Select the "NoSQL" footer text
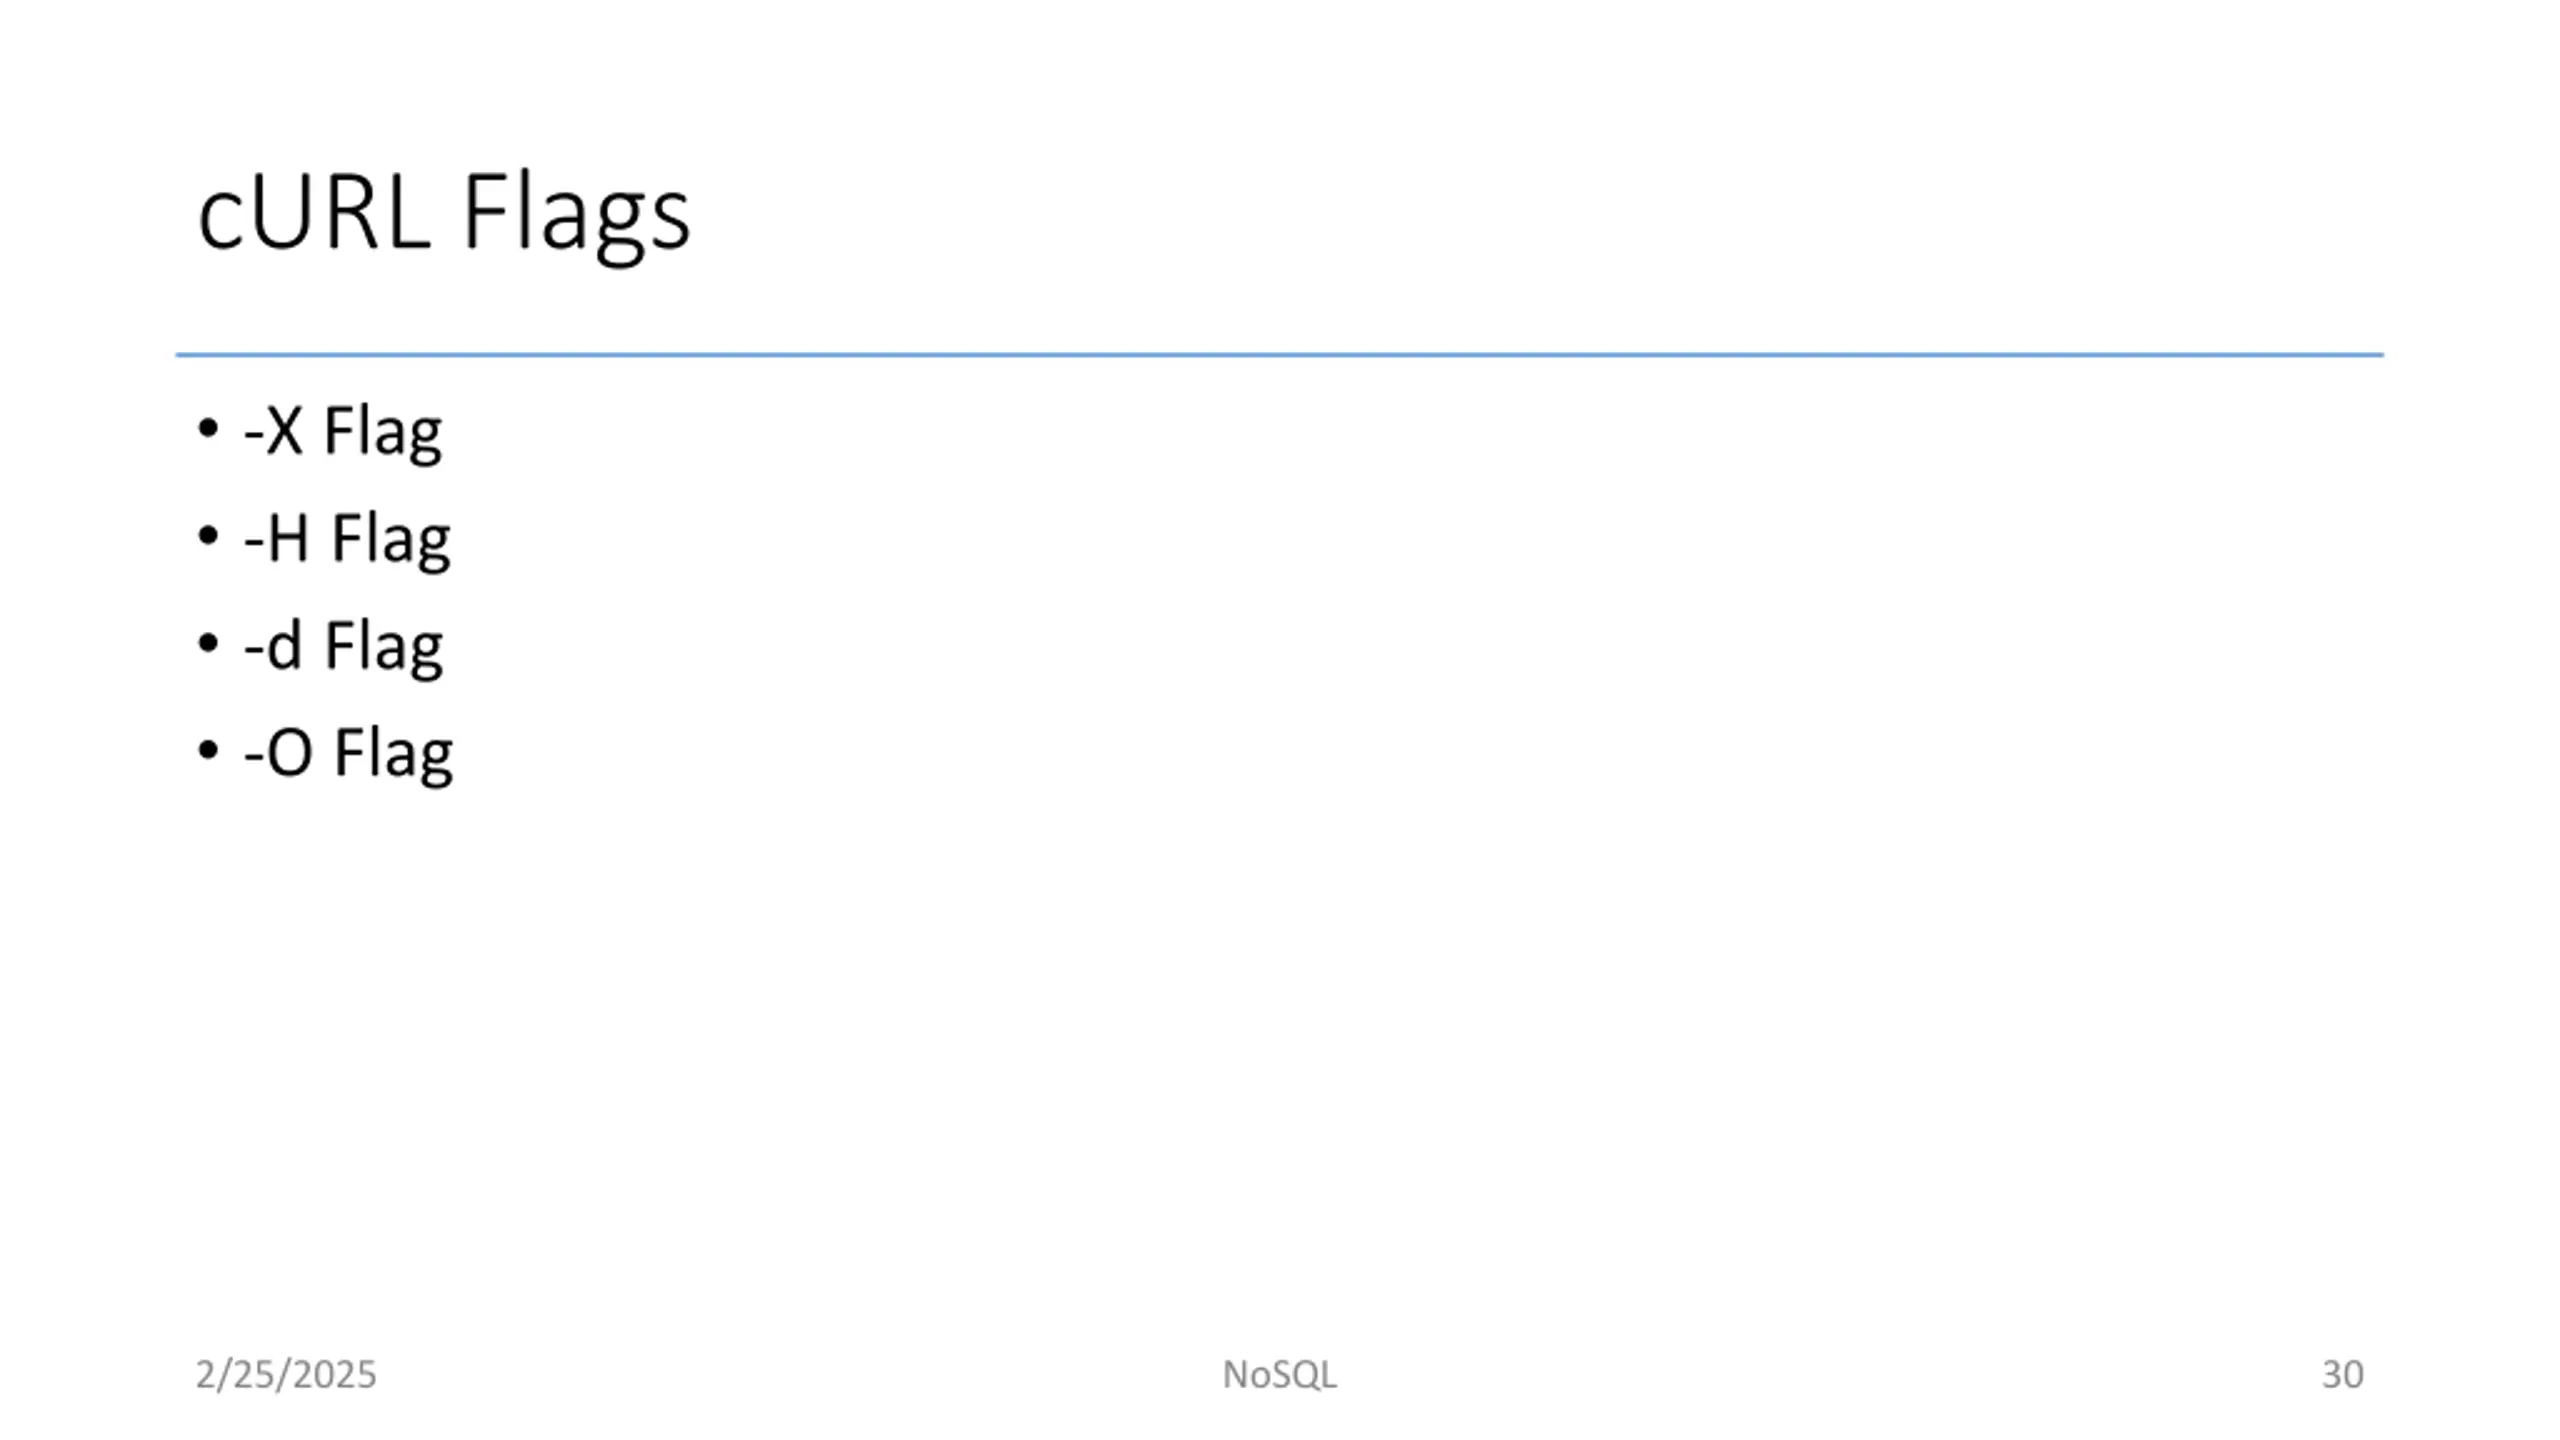 [1279, 1375]
